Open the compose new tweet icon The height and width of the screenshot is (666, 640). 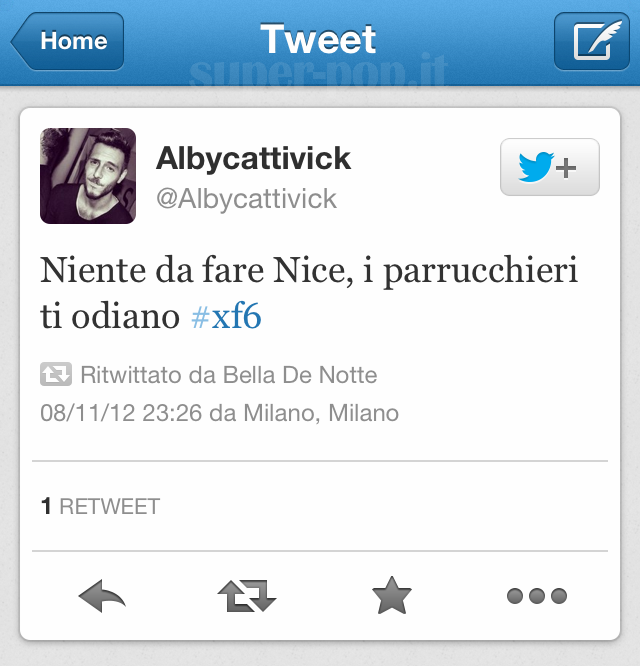click(592, 41)
